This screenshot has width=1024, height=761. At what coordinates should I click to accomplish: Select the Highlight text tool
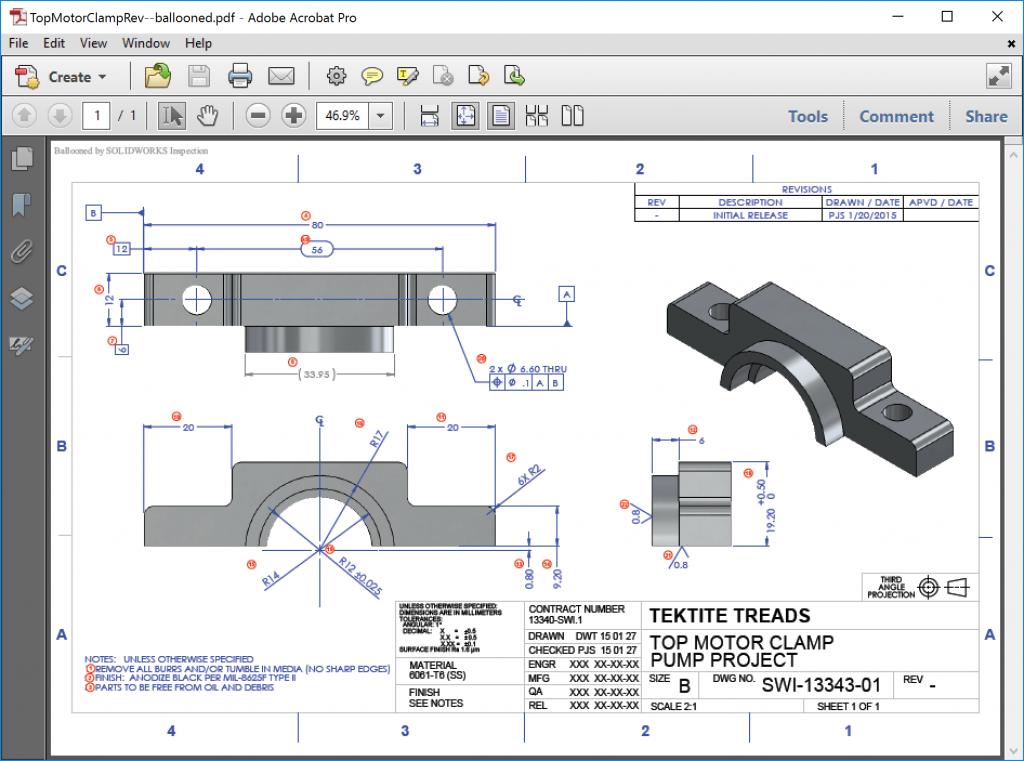(x=408, y=76)
